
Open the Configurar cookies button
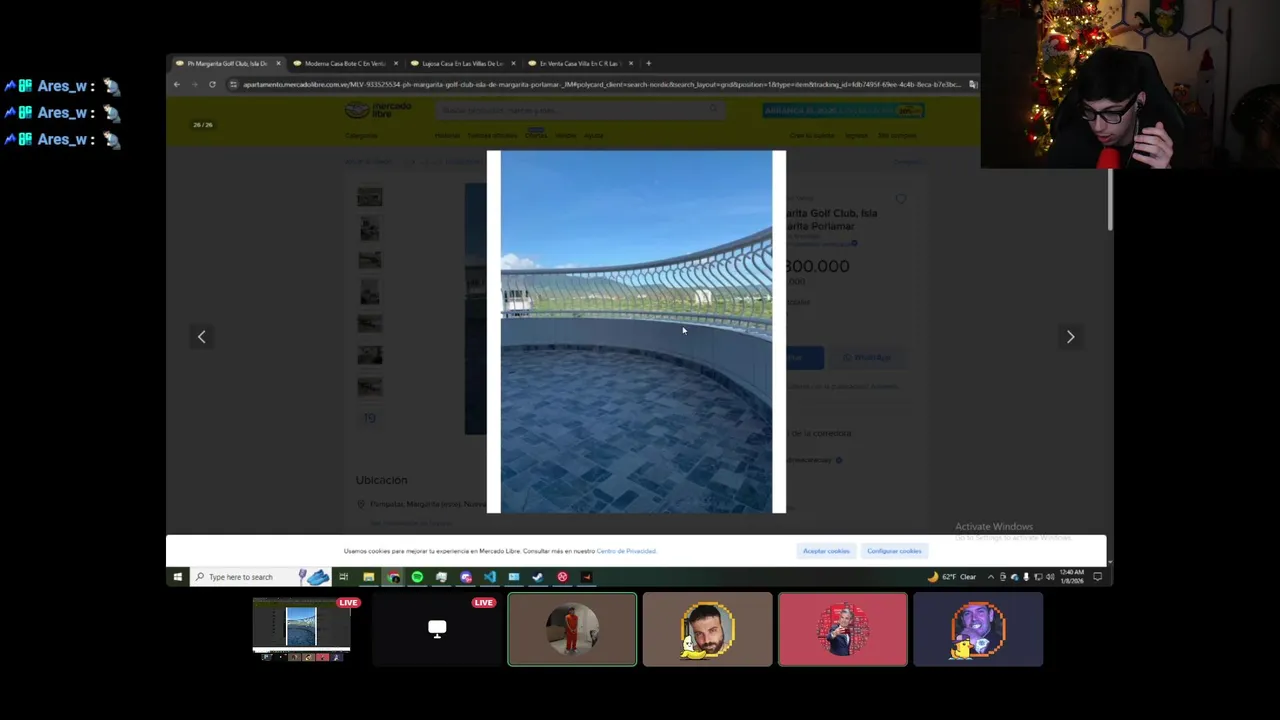pos(894,551)
